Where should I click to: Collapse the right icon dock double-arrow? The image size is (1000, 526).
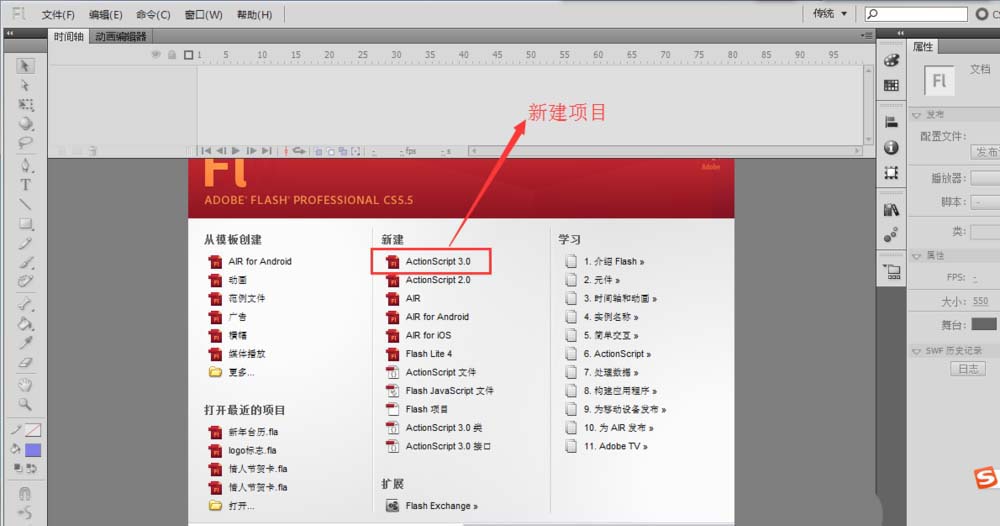click(900, 33)
